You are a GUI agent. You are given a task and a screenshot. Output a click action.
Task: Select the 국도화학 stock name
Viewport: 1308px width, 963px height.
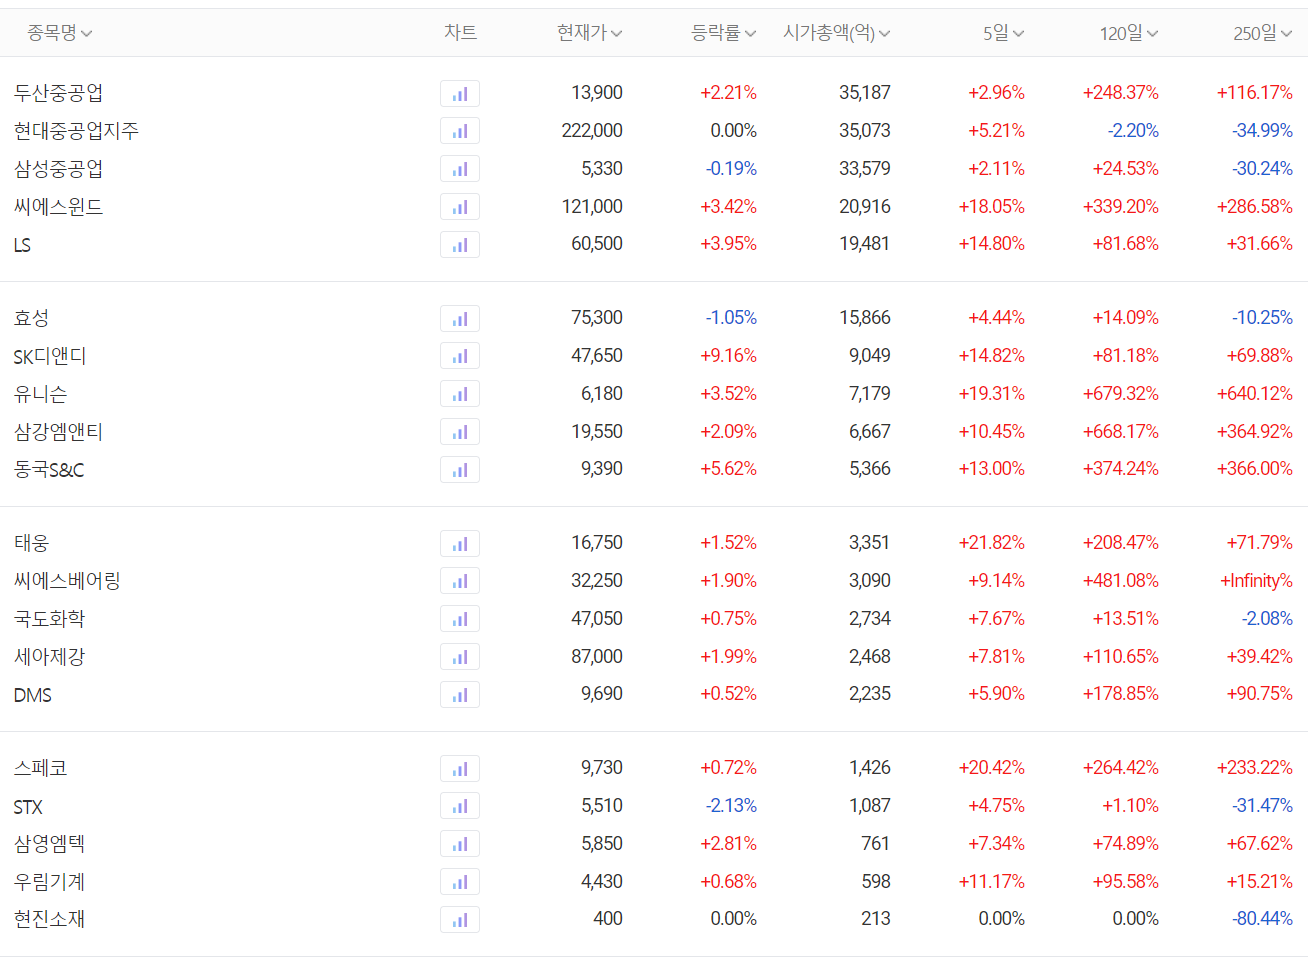49,619
